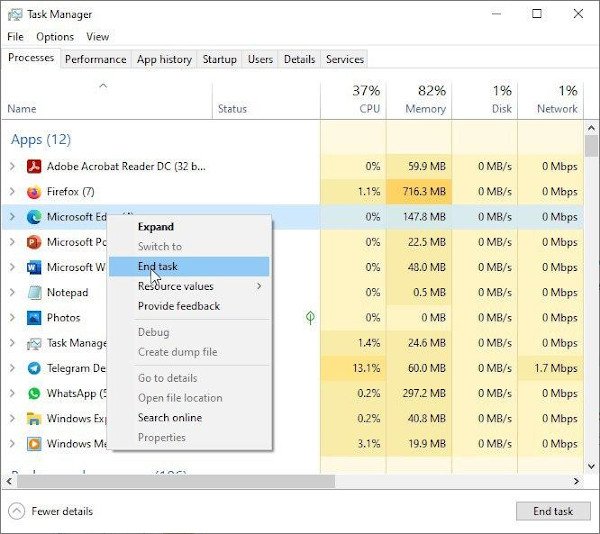
Task: Click the Fewer details label
Action: pos(62,511)
